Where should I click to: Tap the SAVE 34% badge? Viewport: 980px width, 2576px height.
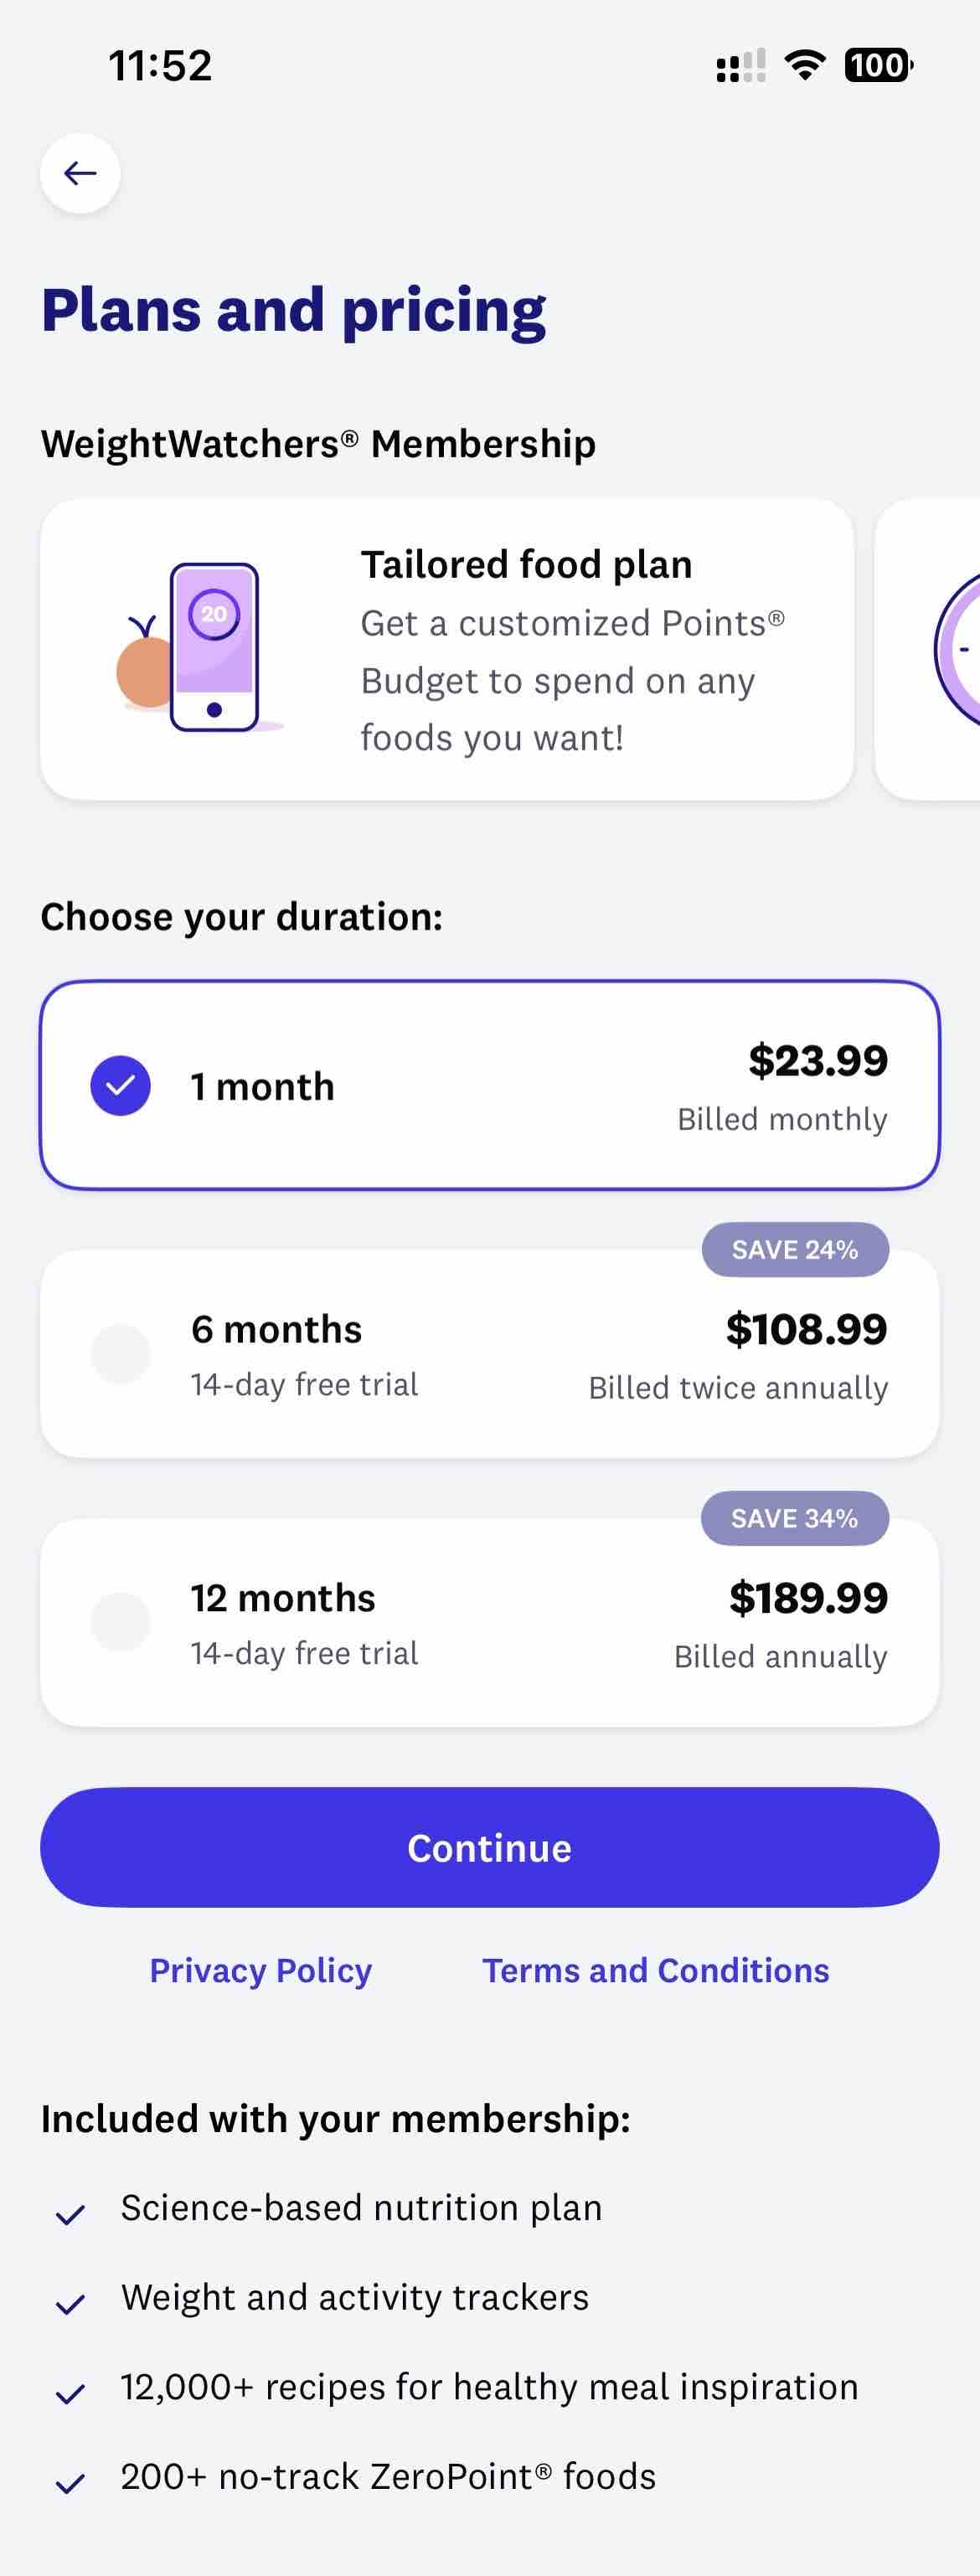pos(795,1518)
